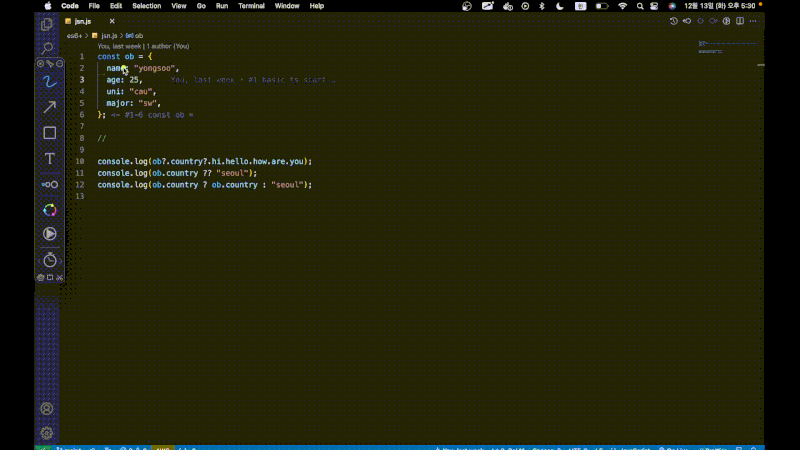Open the line thickness tool
The image size is (800, 450).
[49, 184]
